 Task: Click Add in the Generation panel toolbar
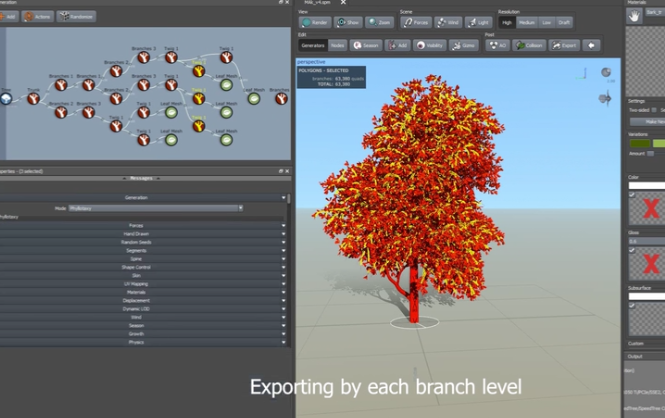coord(8,17)
